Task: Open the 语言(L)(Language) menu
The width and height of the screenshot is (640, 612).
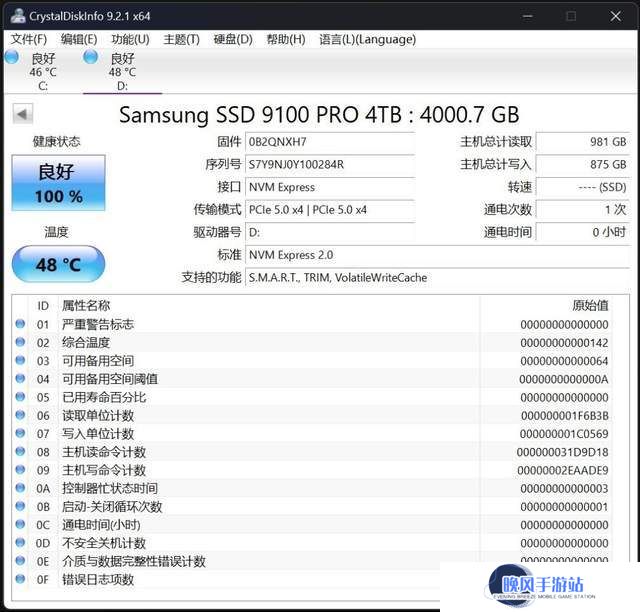Action: click(x=367, y=39)
